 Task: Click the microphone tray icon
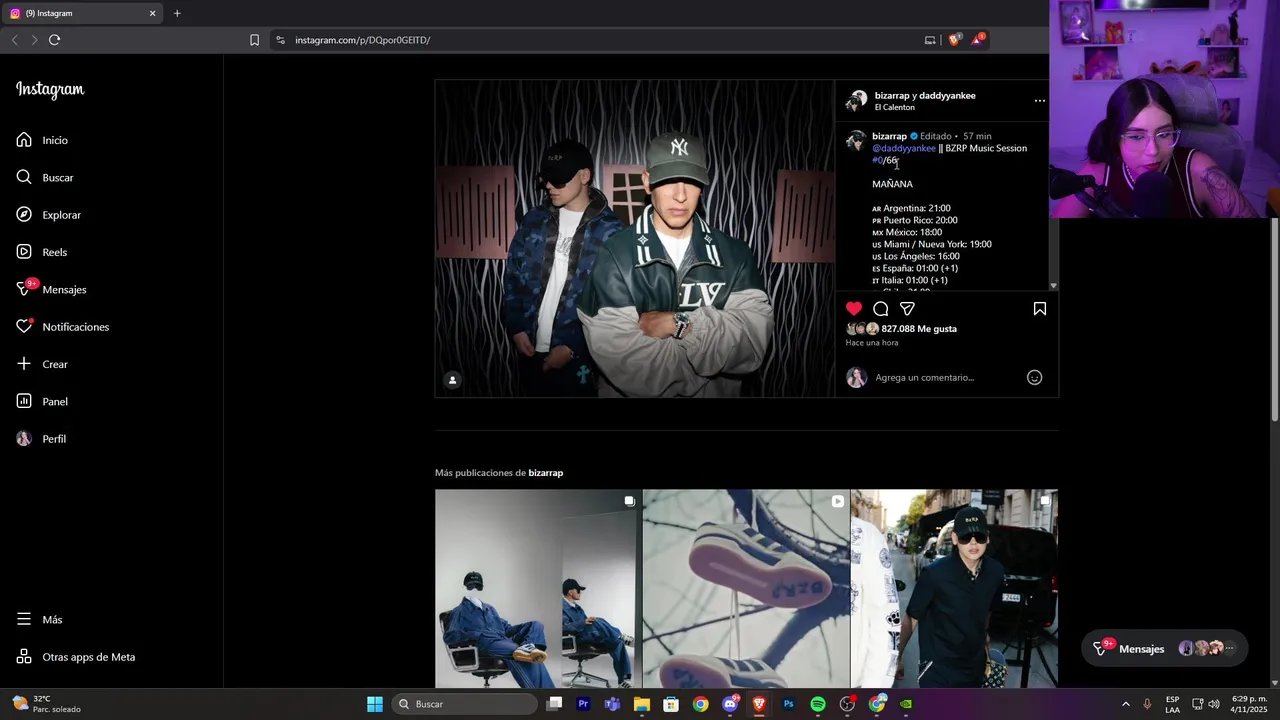[1147, 704]
